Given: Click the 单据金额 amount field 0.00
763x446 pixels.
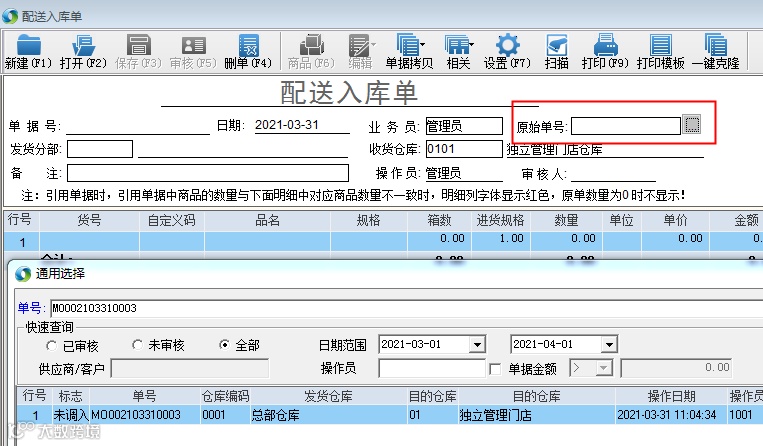Looking at the screenshot, I should click(676, 368).
